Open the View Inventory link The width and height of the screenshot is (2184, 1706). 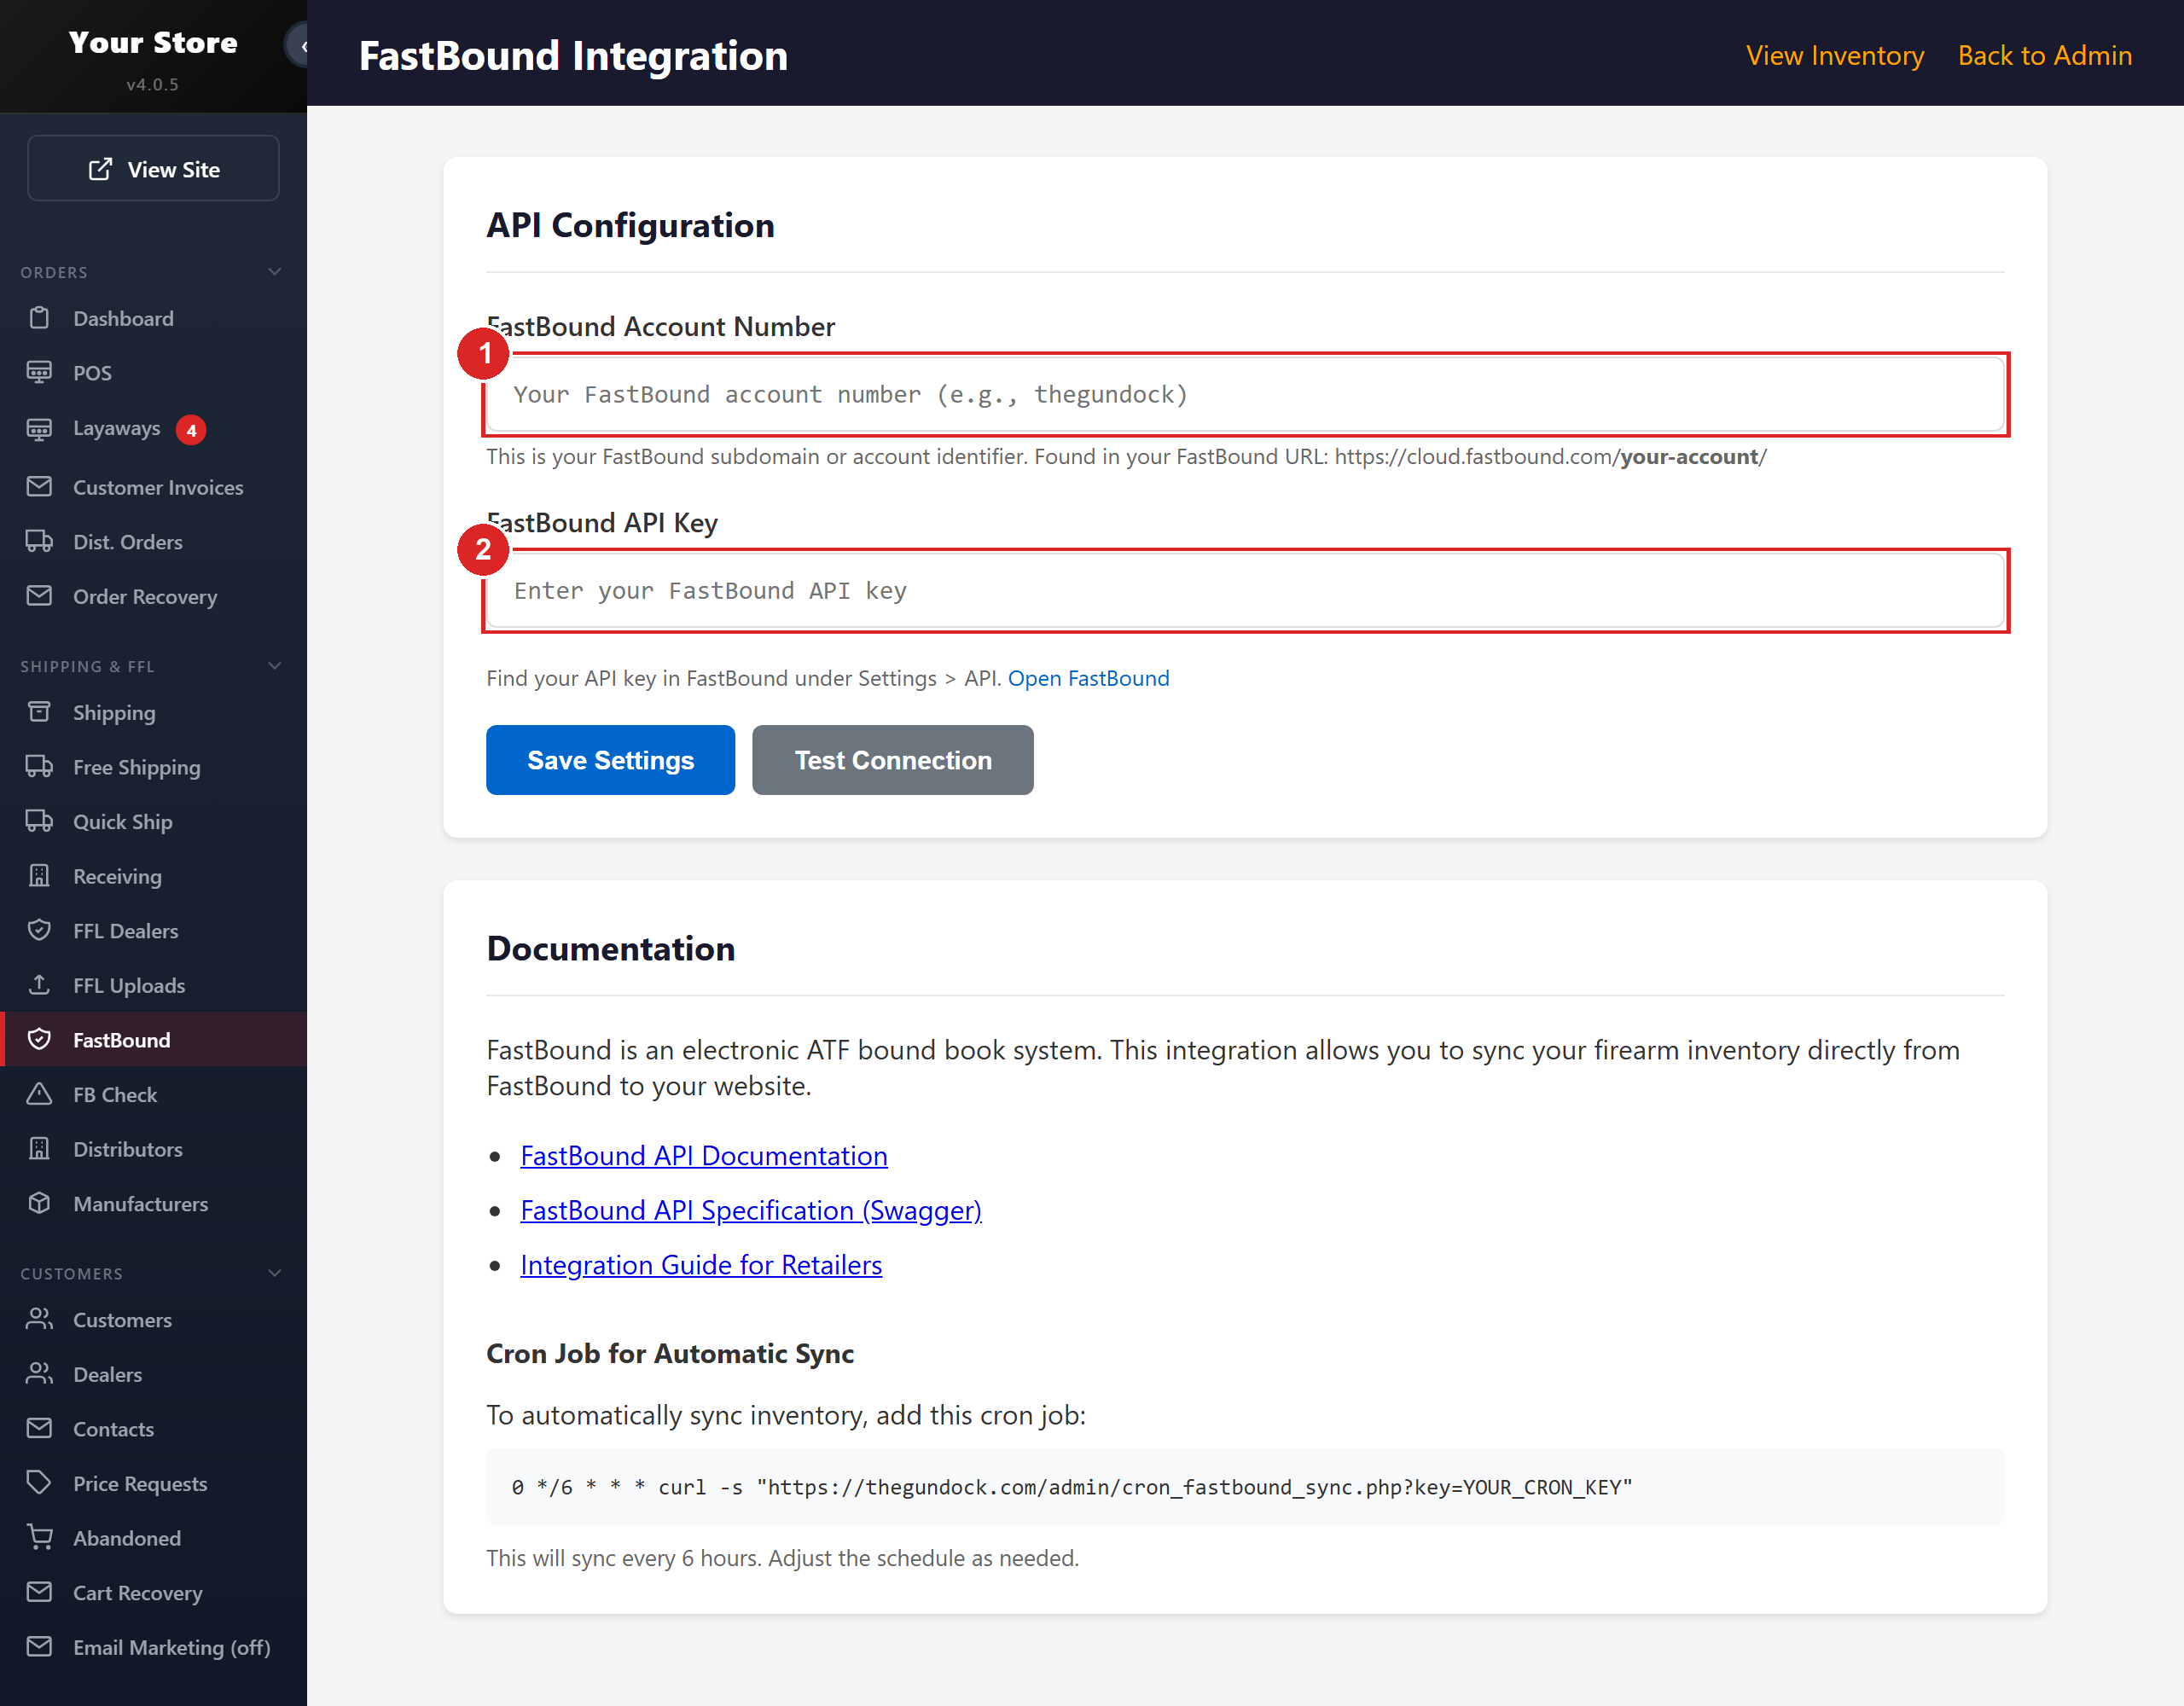1834,55
